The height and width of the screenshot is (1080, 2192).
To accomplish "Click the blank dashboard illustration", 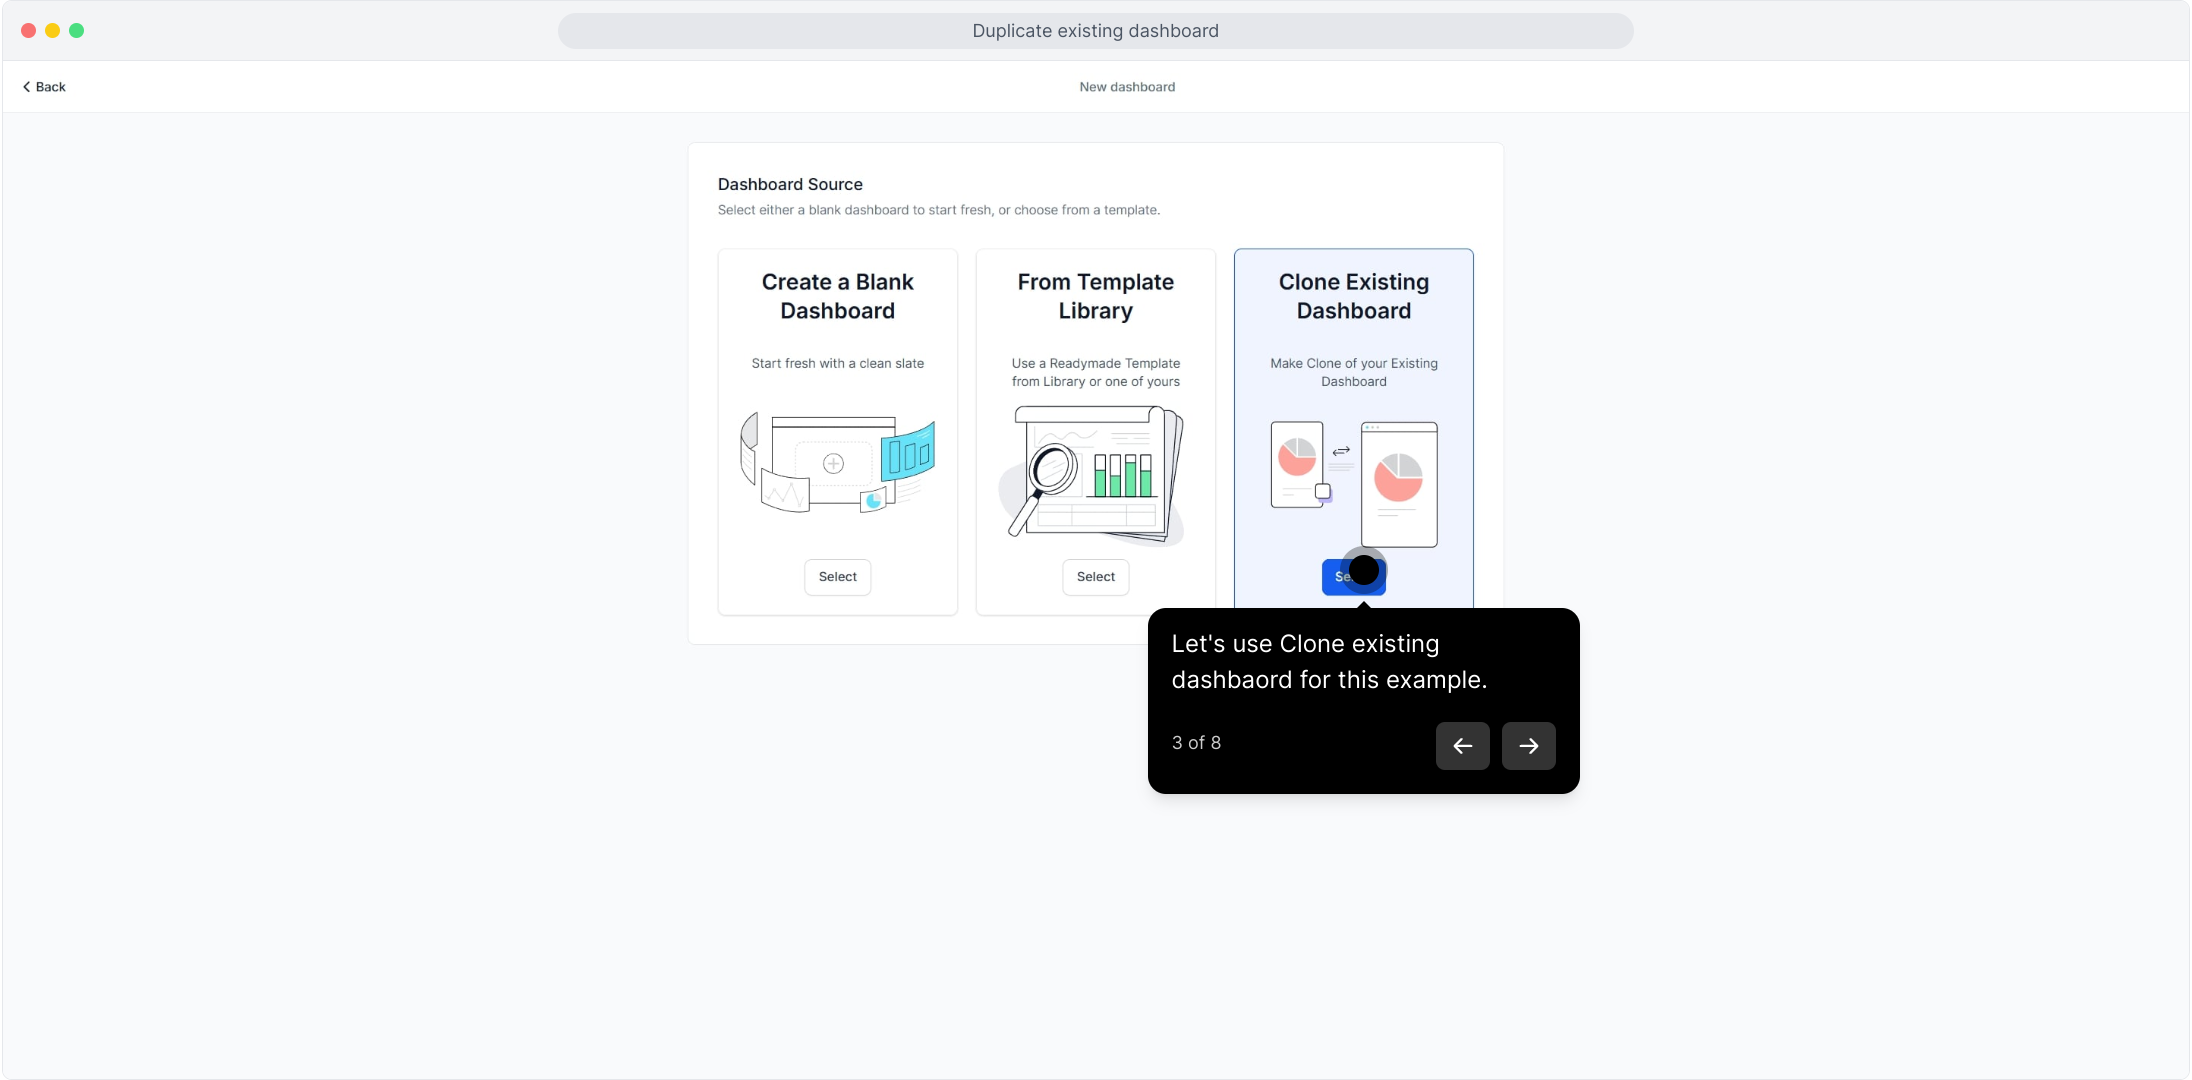I will click(837, 464).
